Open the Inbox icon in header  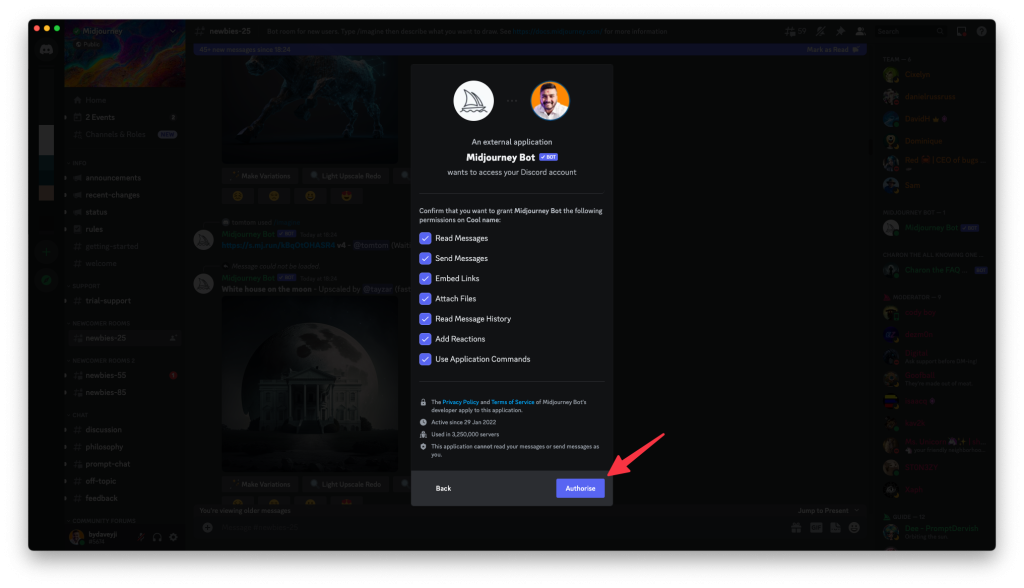tap(961, 31)
